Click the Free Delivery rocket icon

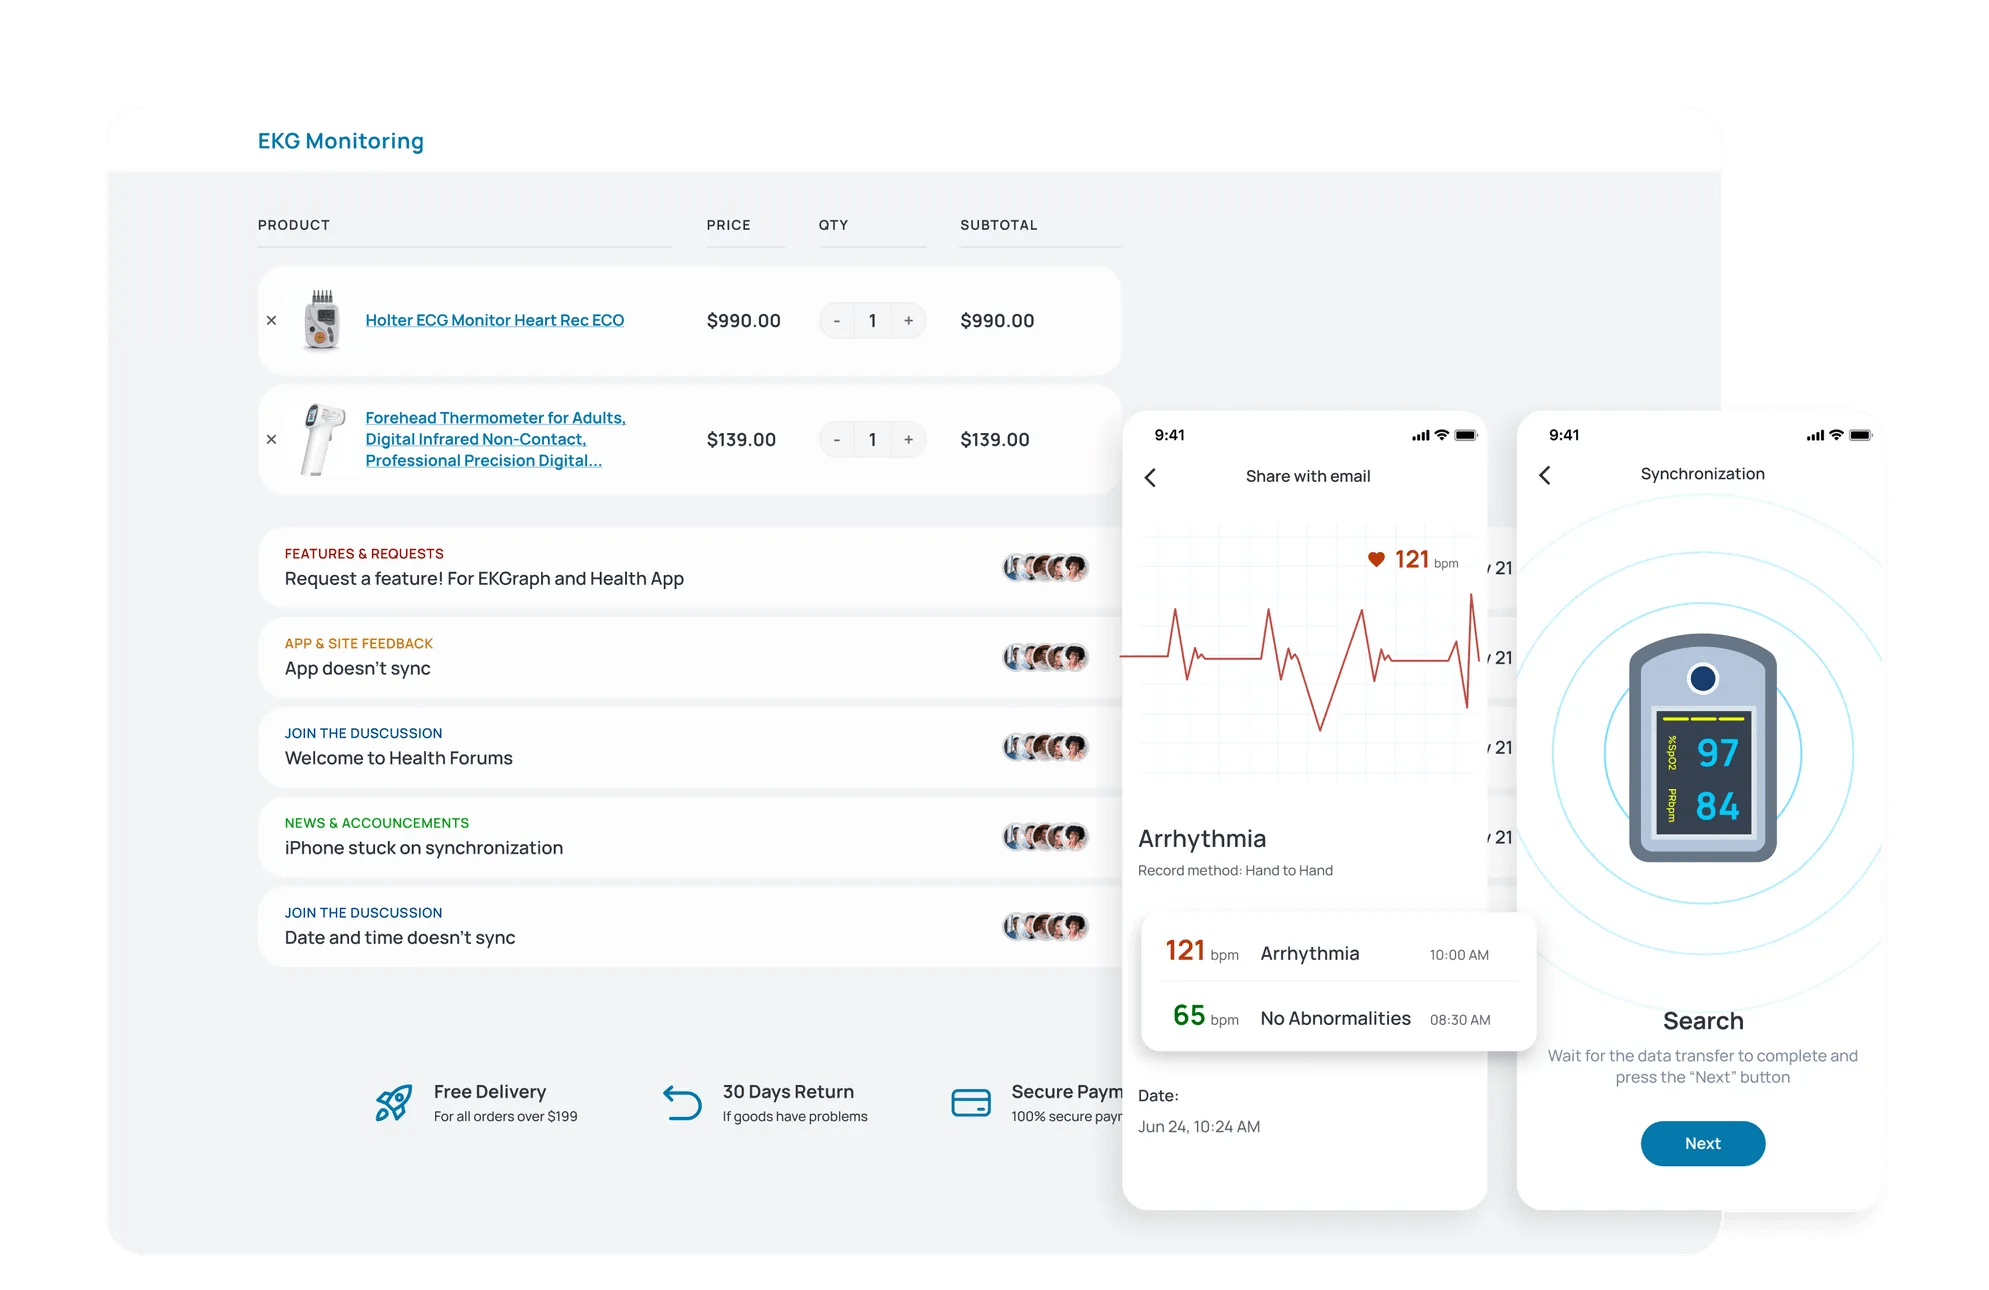click(x=393, y=1103)
